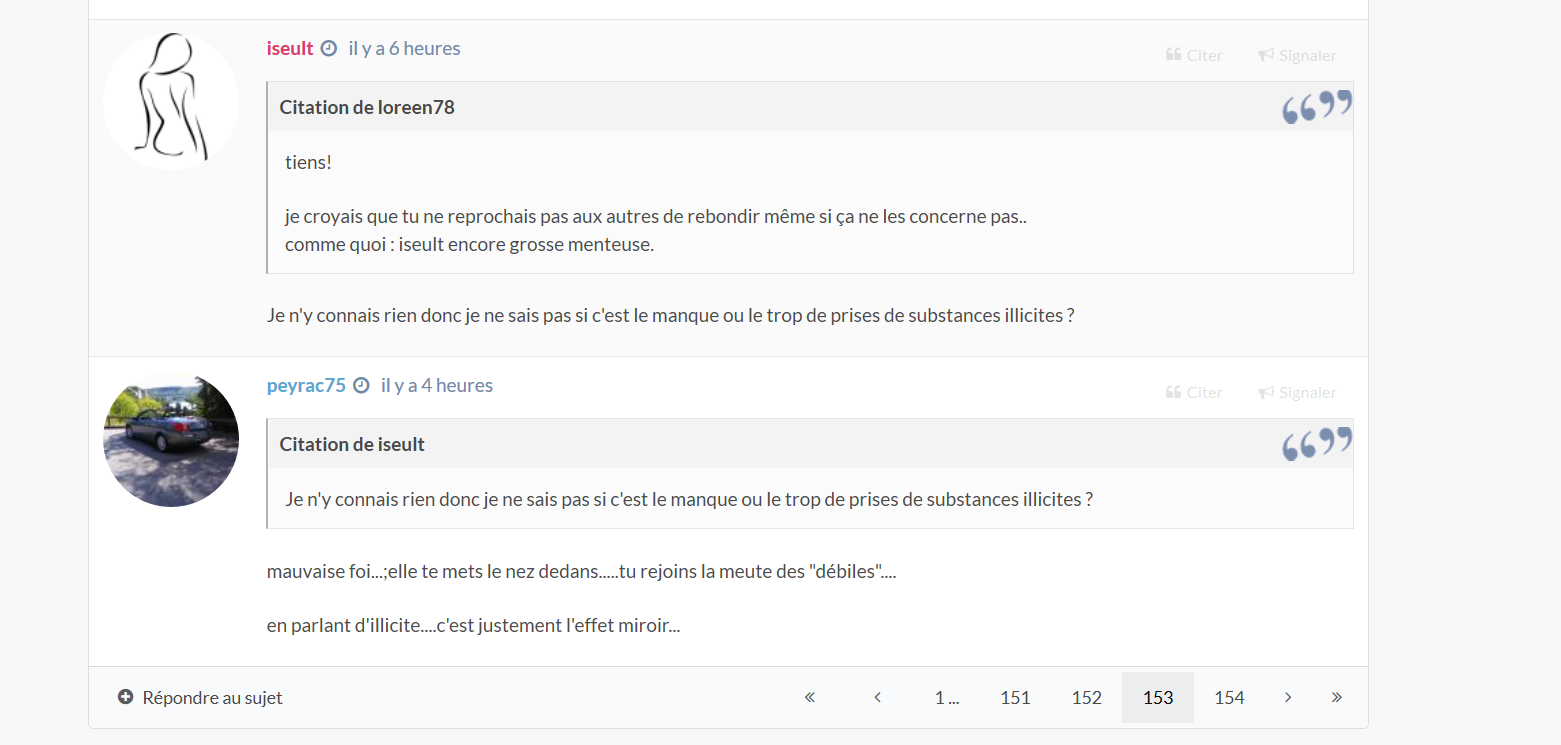This screenshot has height=745, width=1561.
Task: Go to the next page with single right arrow
Action: [x=1288, y=697]
